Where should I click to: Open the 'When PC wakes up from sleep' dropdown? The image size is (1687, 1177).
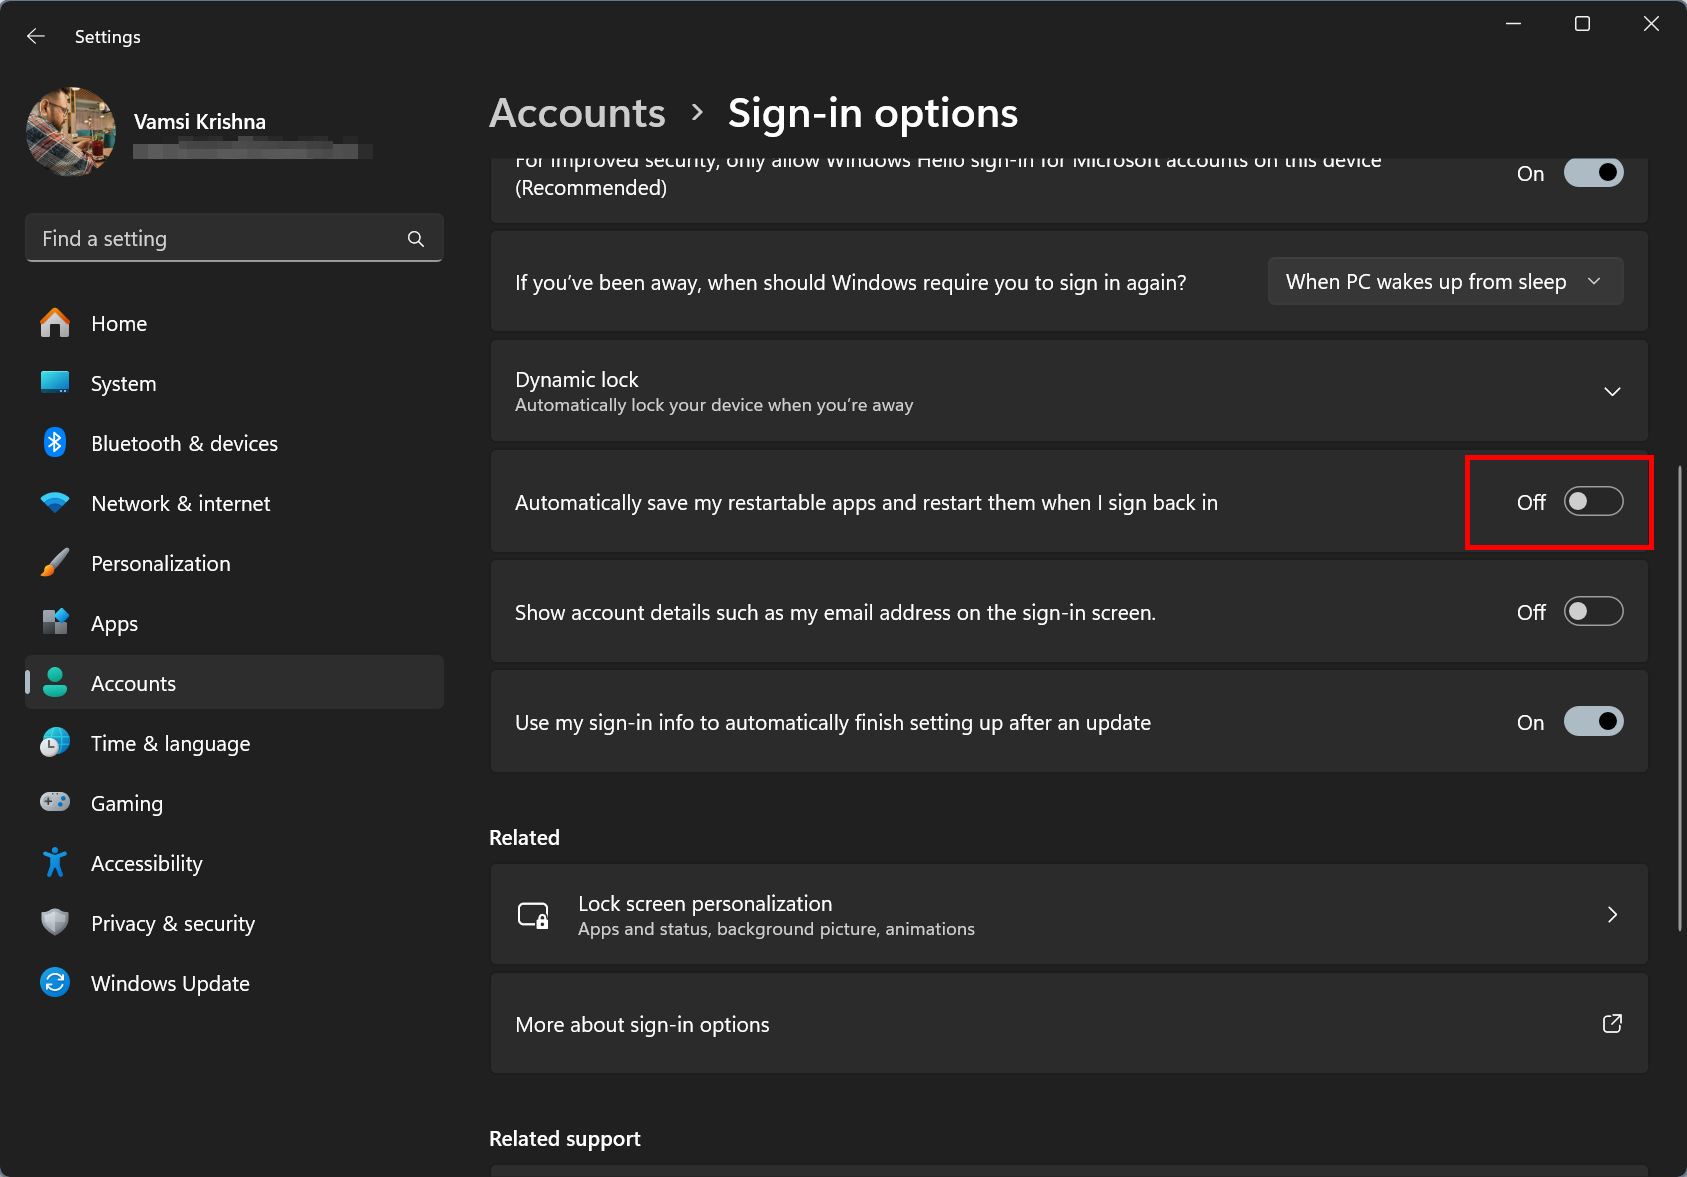coord(1445,282)
